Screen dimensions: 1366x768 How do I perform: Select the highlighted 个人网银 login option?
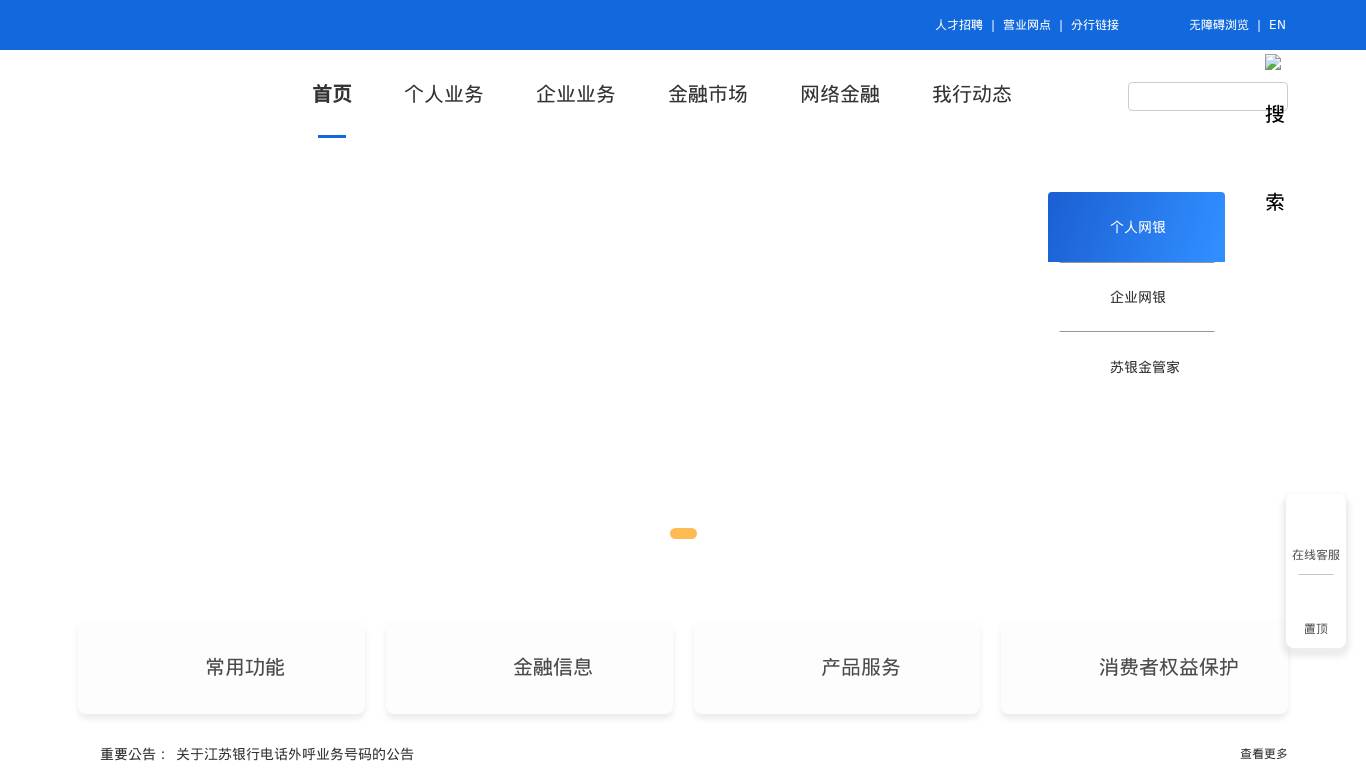(1137, 227)
